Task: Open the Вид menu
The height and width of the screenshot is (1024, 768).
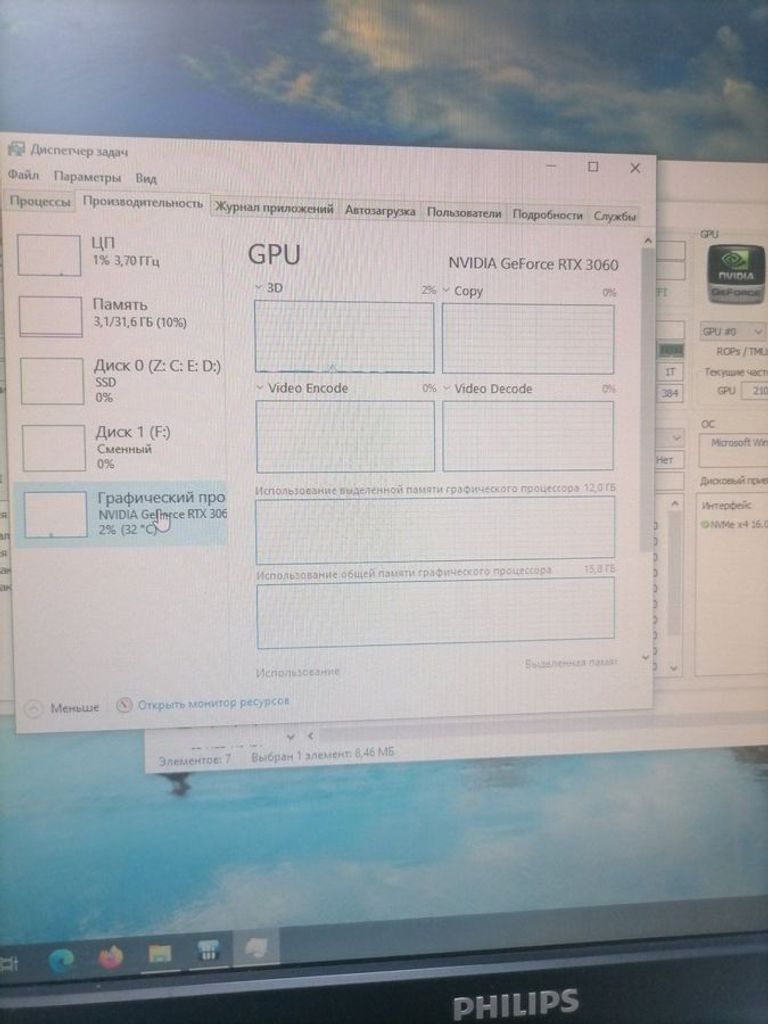Action: click(x=146, y=178)
